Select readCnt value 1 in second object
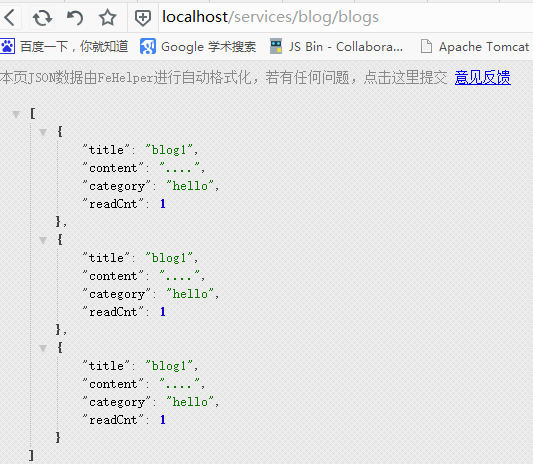The width and height of the screenshot is (533, 464). (x=163, y=312)
